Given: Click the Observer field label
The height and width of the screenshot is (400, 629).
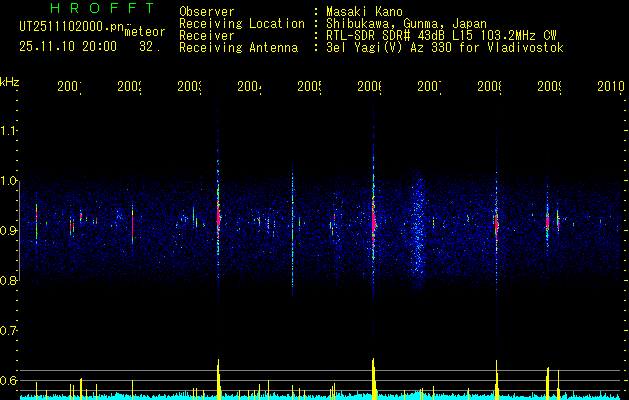Looking at the screenshot, I should pyautogui.click(x=207, y=12).
